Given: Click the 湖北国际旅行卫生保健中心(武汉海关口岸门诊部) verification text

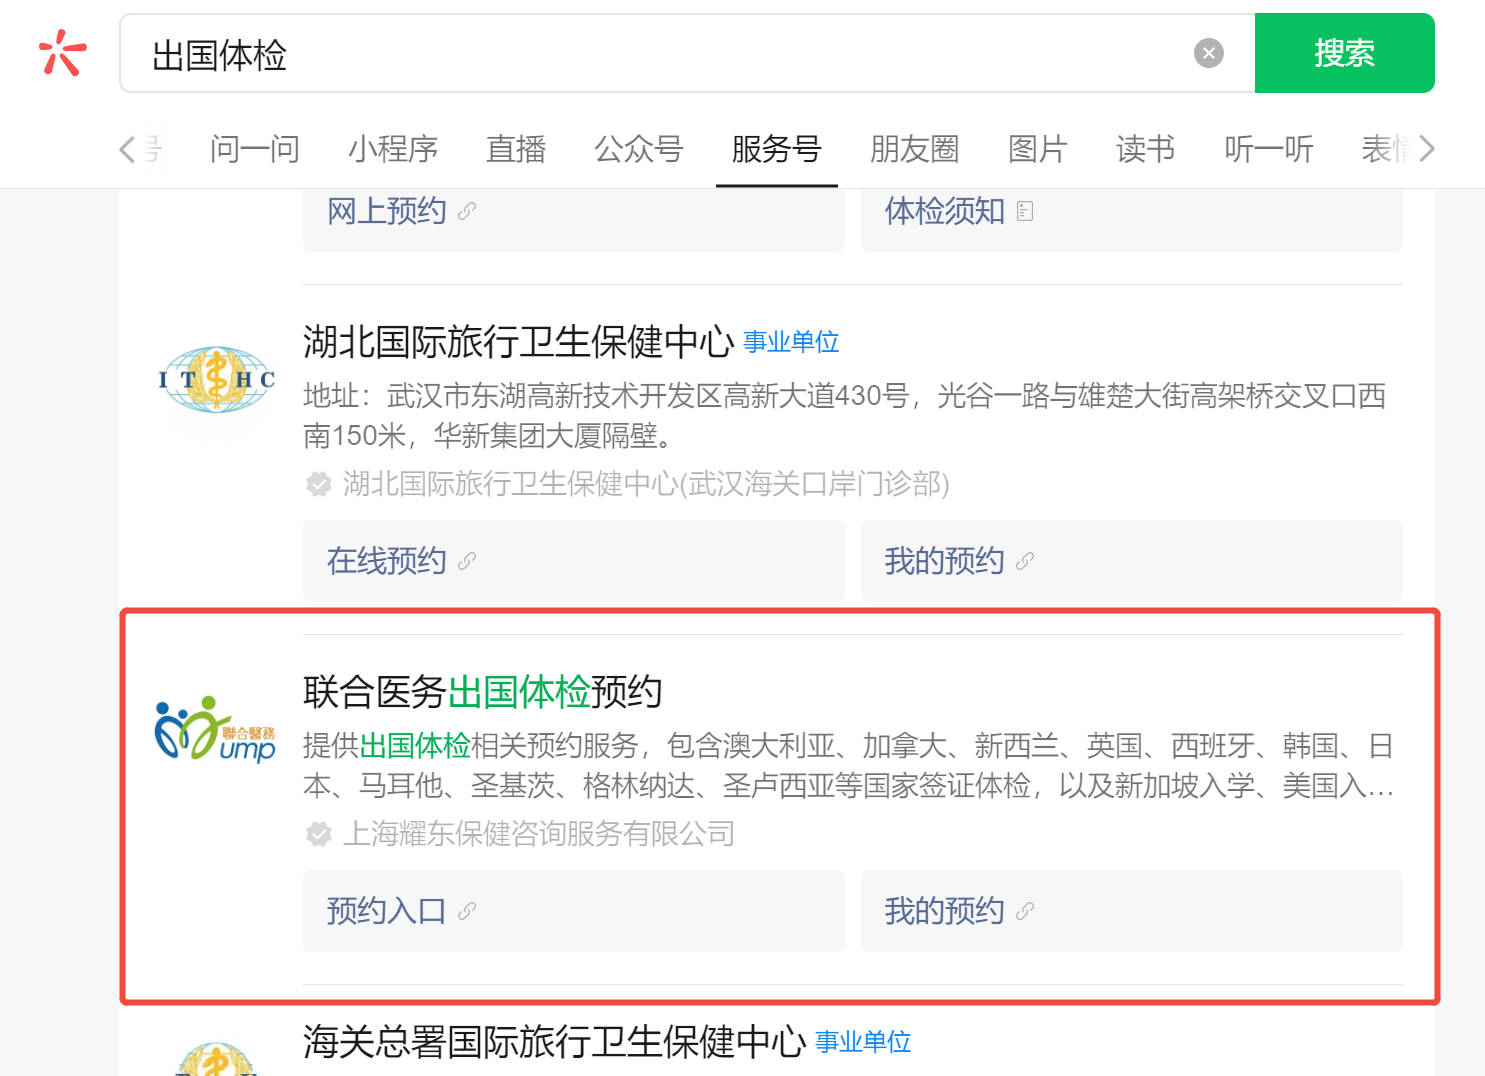Looking at the screenshot, I should tap(646, 484).
